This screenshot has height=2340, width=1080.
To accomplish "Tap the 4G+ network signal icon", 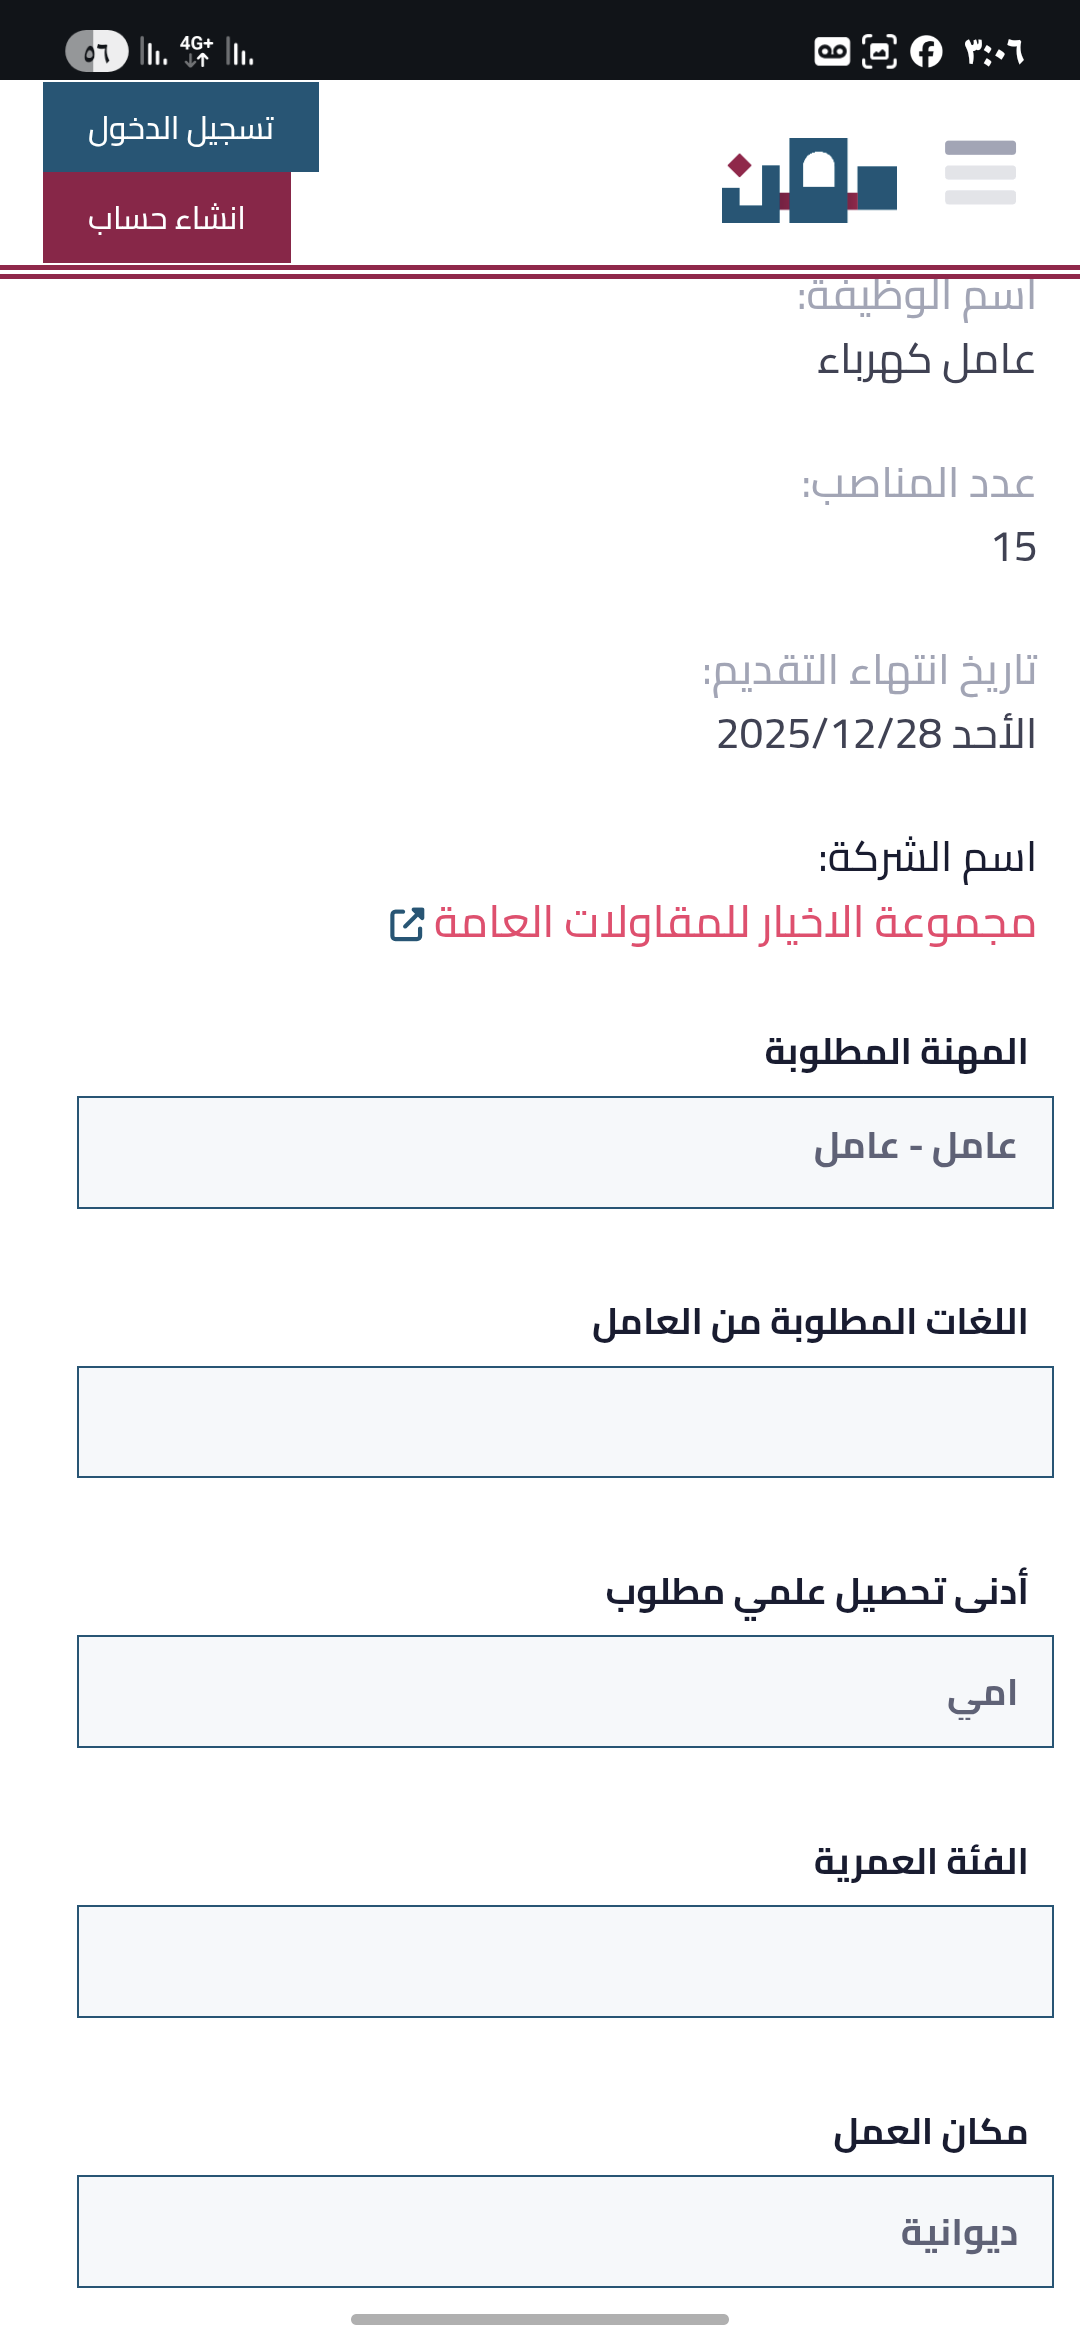I will [x=197, y=51].
